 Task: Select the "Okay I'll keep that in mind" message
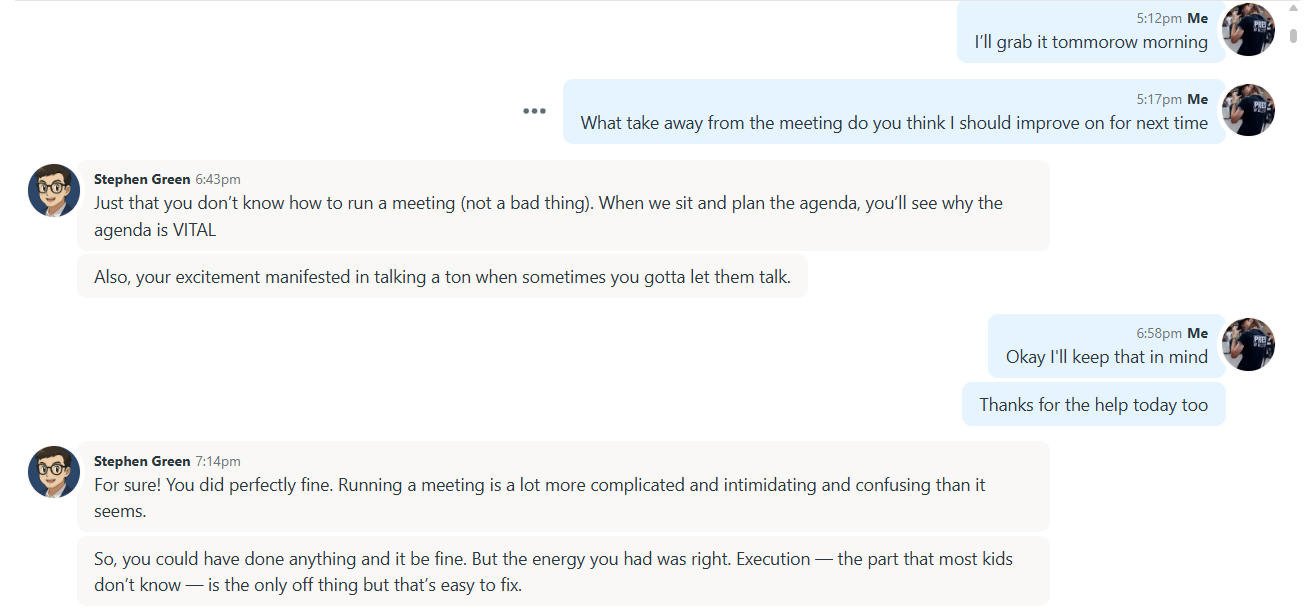[x=1106, y=357]
